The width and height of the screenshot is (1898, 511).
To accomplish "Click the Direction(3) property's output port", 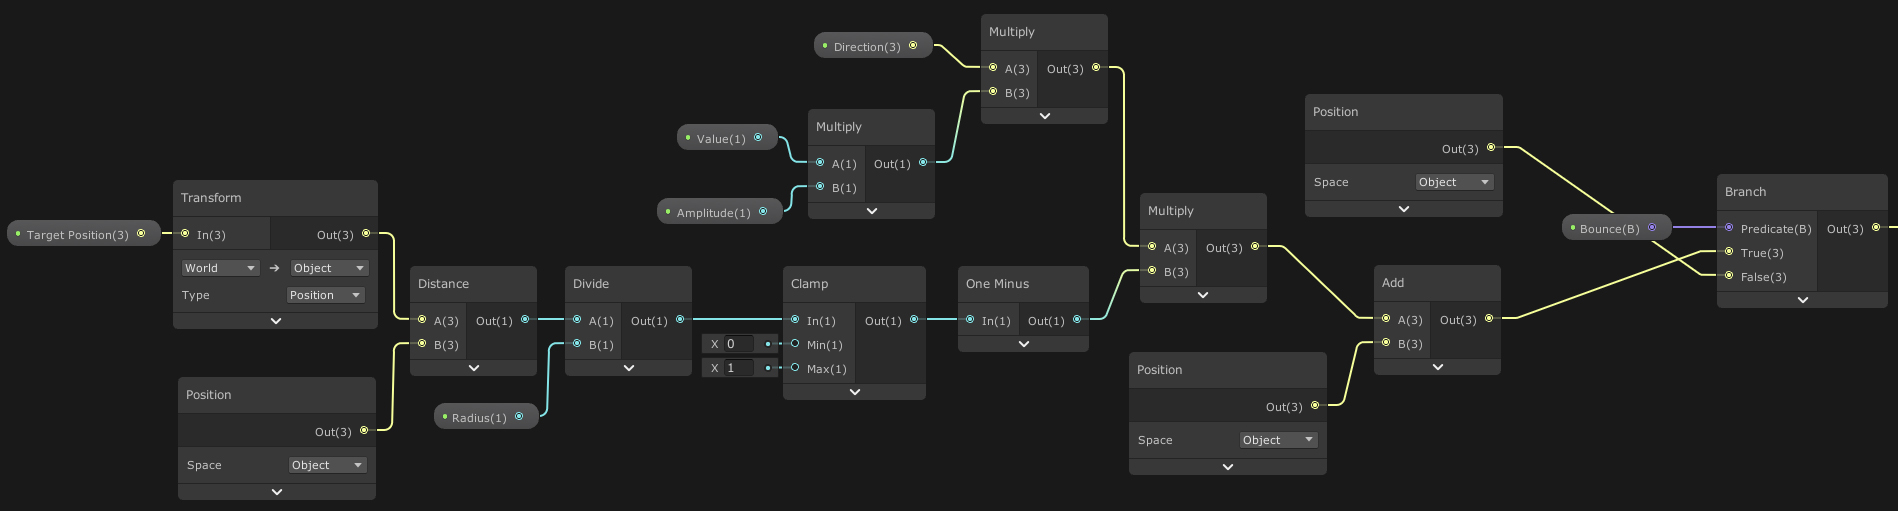I will tap(913, 46).
